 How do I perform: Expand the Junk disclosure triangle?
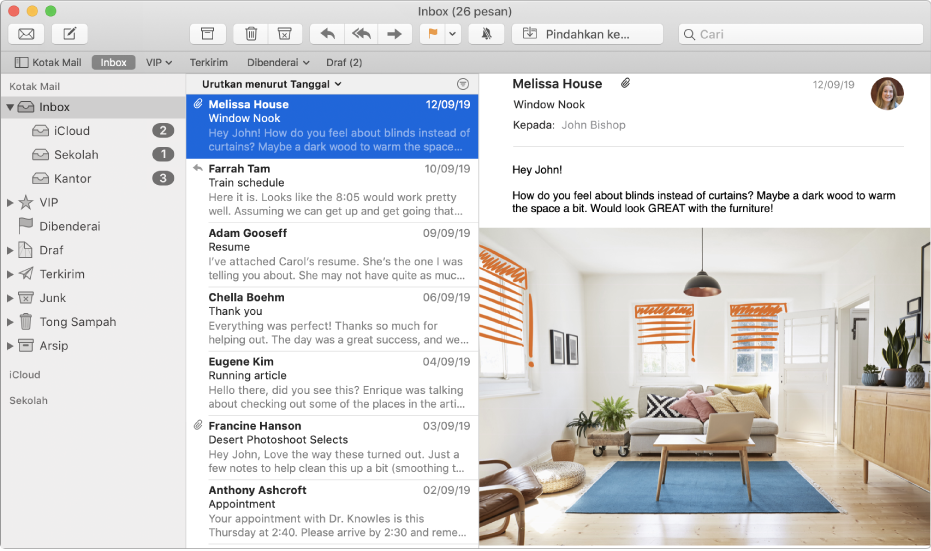(x=10, y=298)
